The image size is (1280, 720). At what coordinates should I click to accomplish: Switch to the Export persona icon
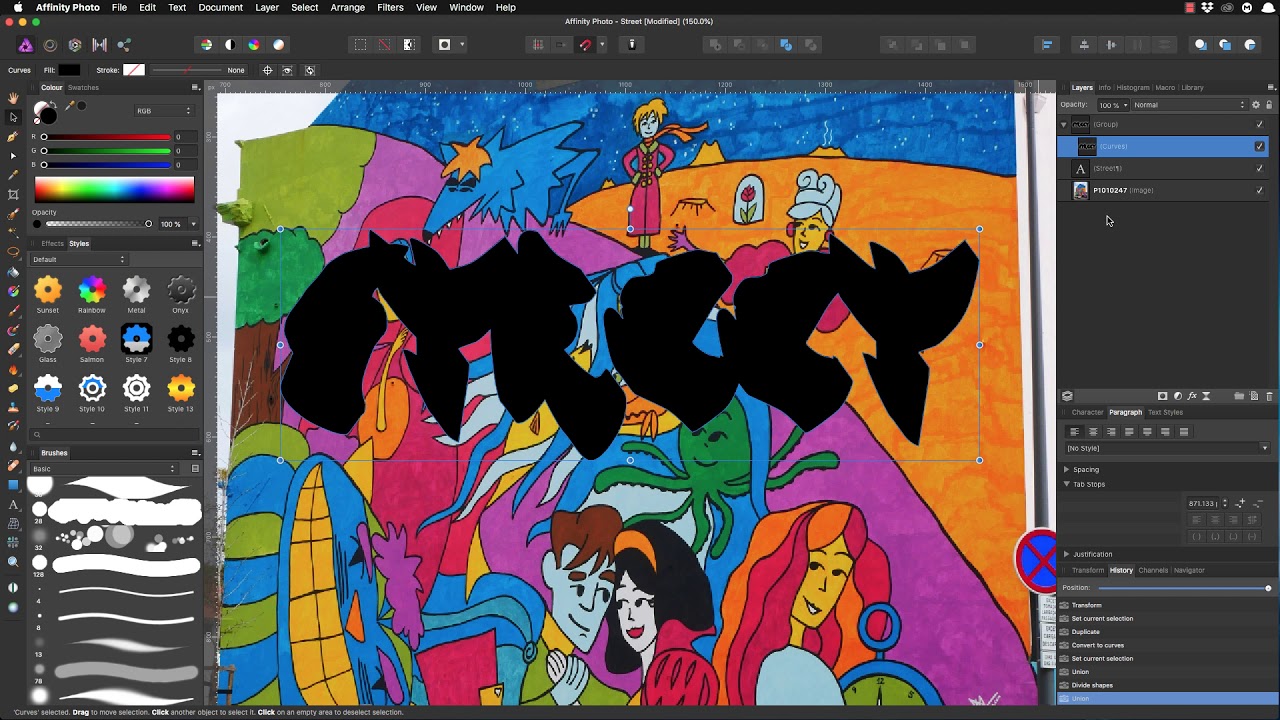point(124,45)
